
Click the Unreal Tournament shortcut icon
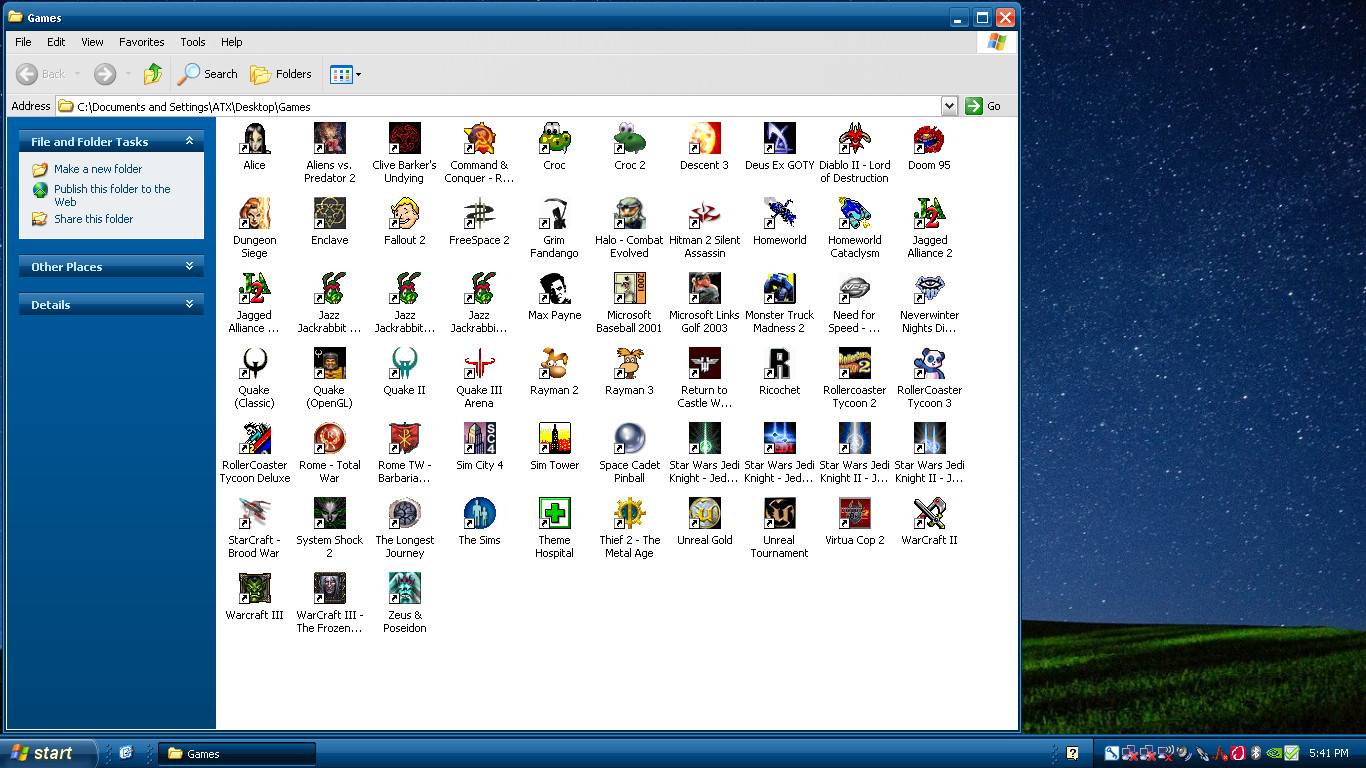click(779, 513)
